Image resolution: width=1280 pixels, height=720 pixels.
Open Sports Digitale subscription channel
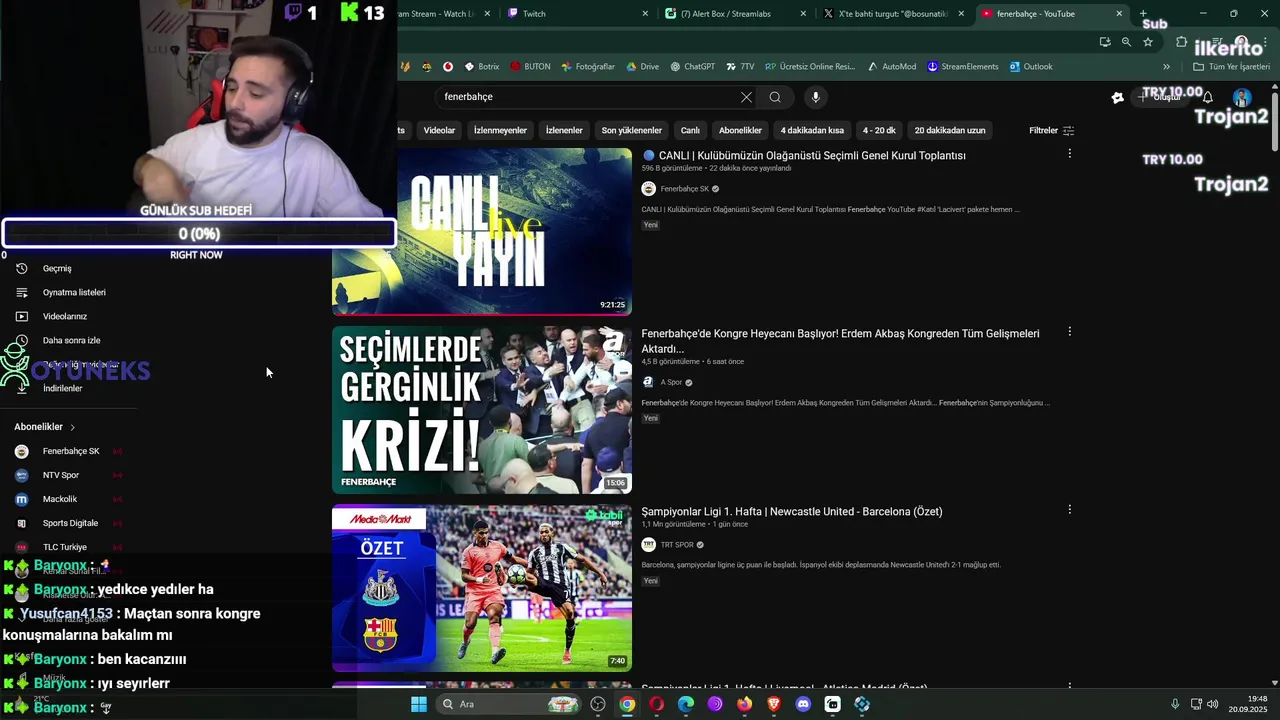point(68,523)
